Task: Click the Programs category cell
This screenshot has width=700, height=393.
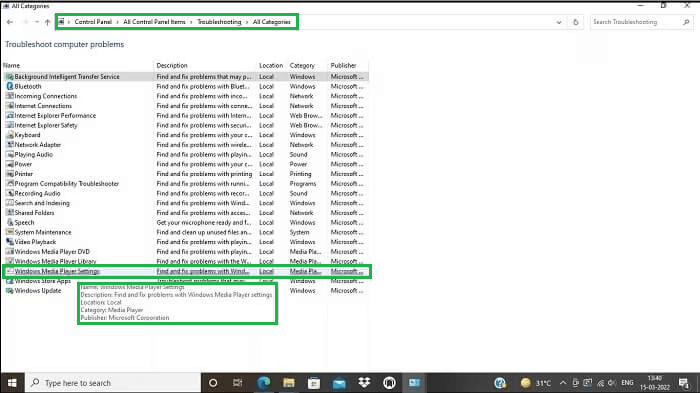Action: tap(303, 184)
